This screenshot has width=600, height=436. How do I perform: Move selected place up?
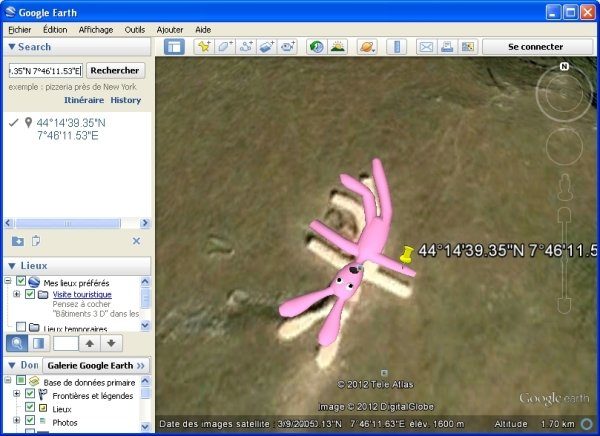[x=90, y=343]
